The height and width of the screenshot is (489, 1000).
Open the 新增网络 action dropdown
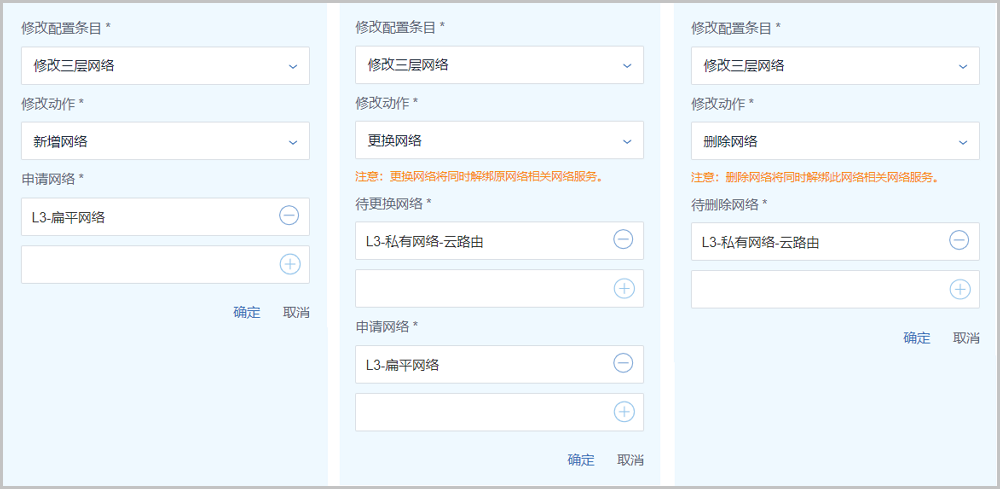165,141
